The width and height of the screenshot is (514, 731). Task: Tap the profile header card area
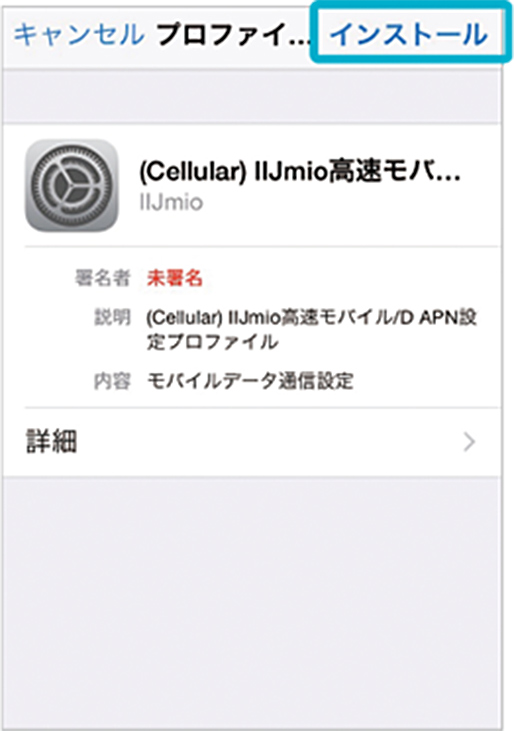click(252, 186)
